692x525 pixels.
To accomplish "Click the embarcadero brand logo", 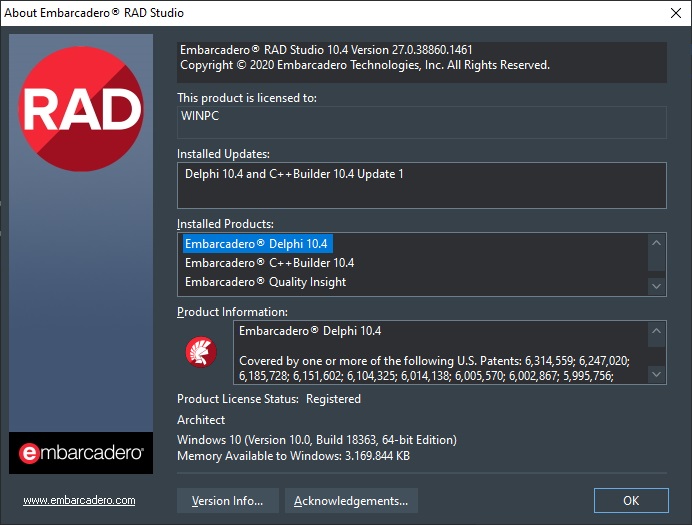I will coord(81,453).
